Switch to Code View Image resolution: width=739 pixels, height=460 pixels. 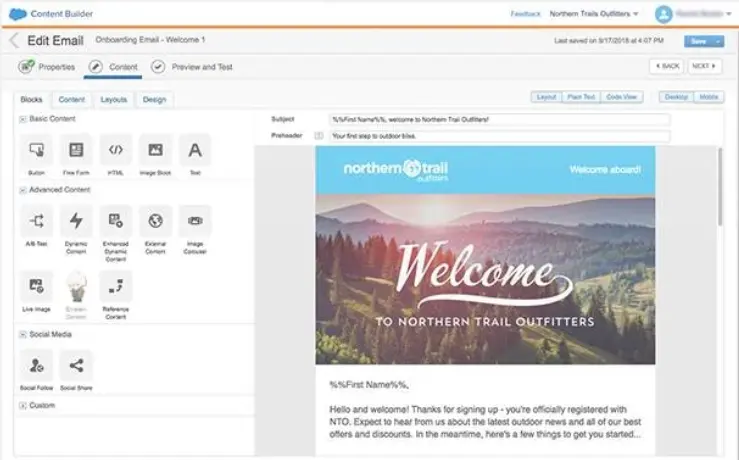622,97
